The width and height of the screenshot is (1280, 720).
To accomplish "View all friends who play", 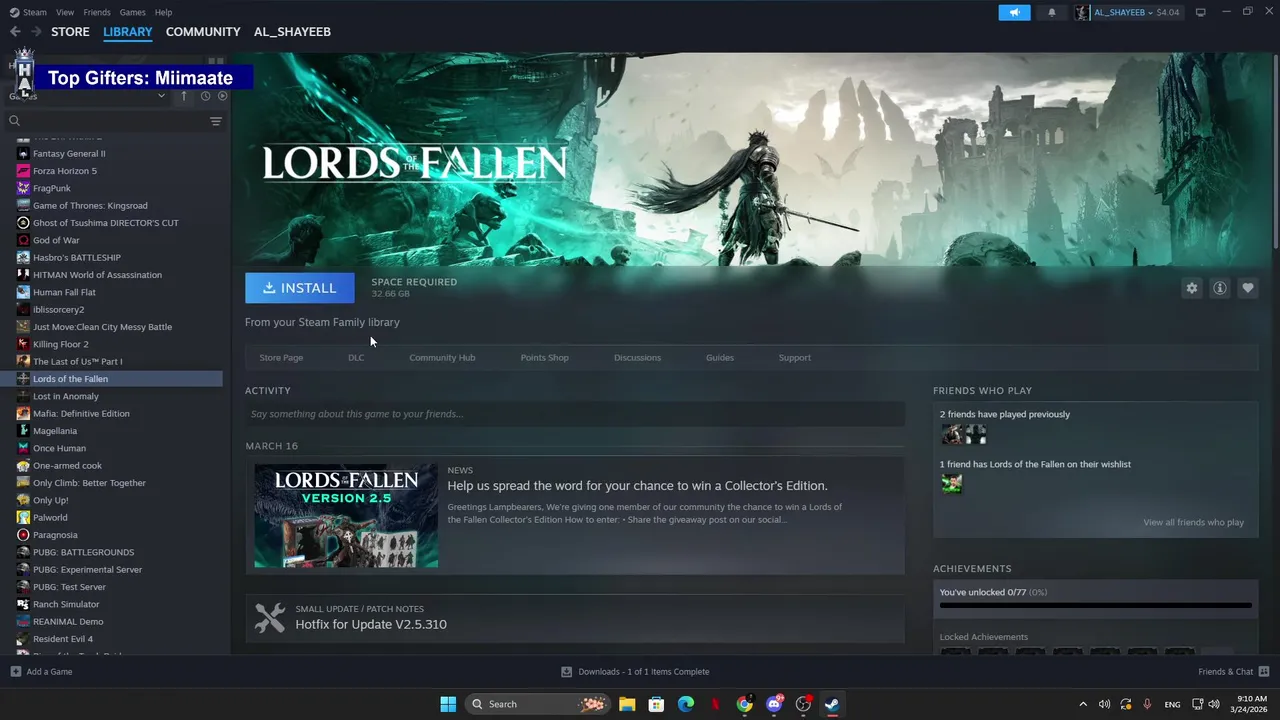I will [x=1193, y=523].
